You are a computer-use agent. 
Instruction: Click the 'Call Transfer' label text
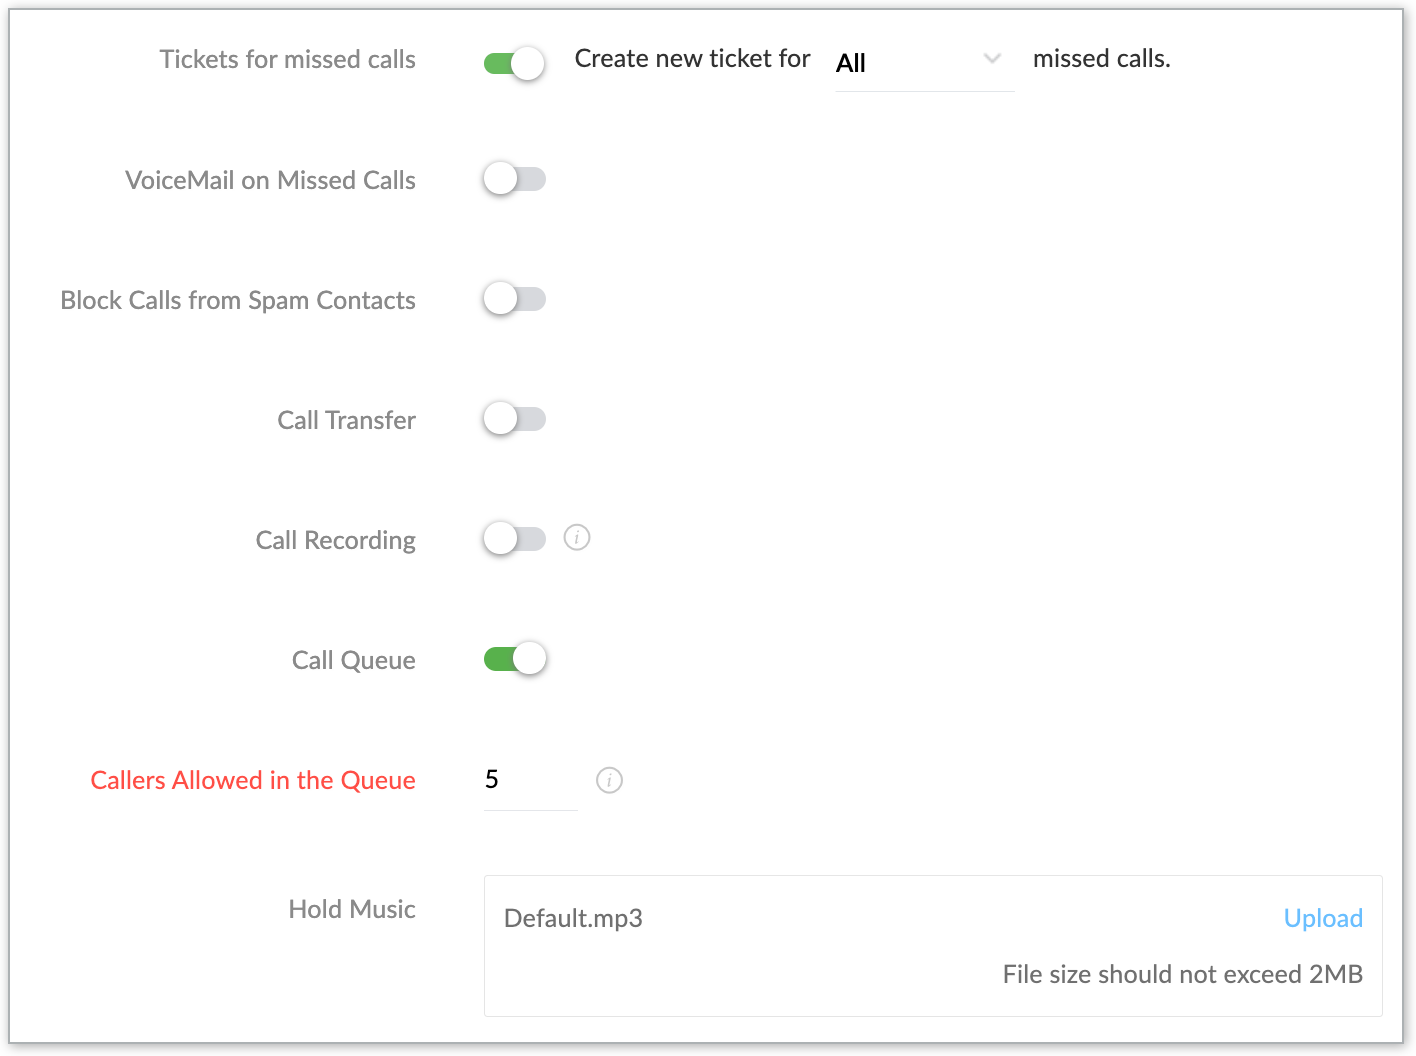[x=346, y=420]
